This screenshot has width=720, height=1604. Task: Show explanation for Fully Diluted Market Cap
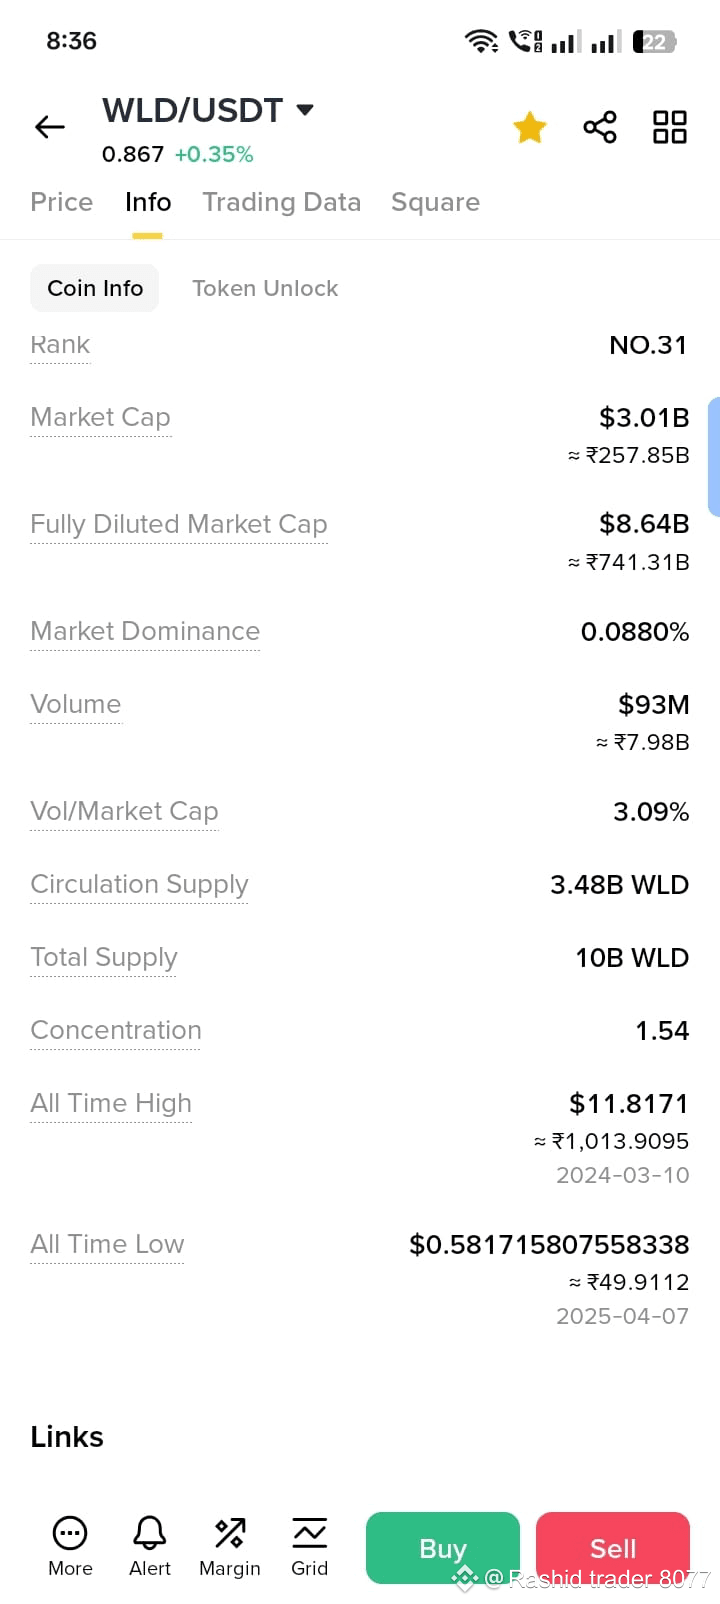[179, 524]
